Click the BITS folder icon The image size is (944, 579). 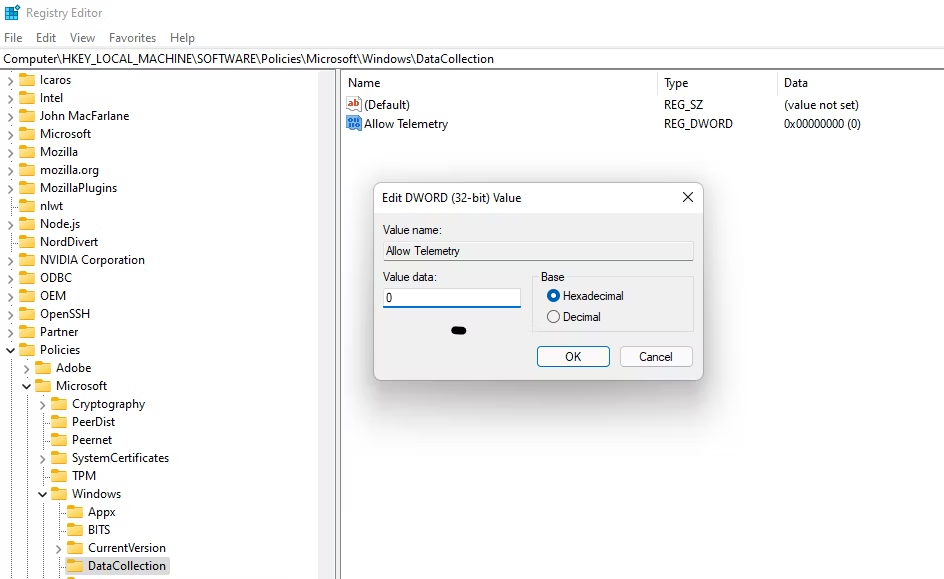tap(75, 530)
